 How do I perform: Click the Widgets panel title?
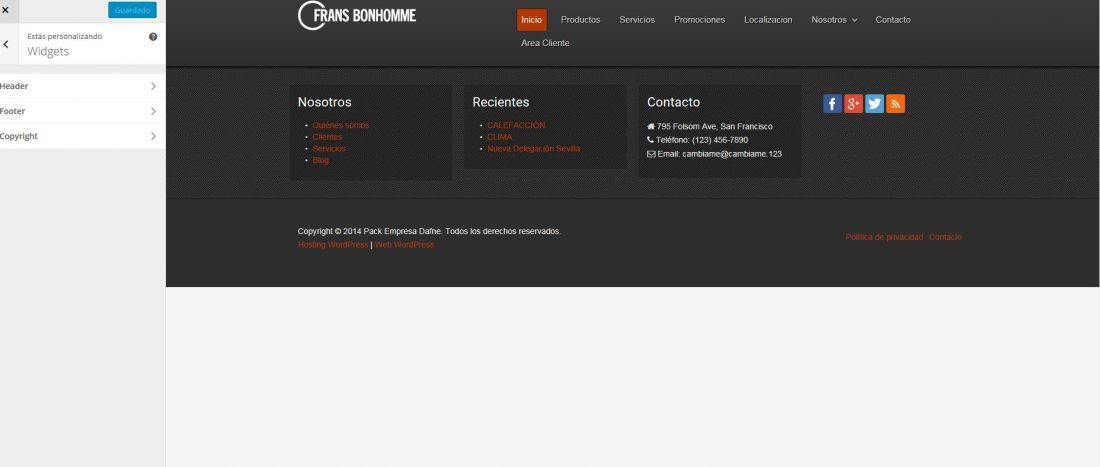[x=48, y=51]
